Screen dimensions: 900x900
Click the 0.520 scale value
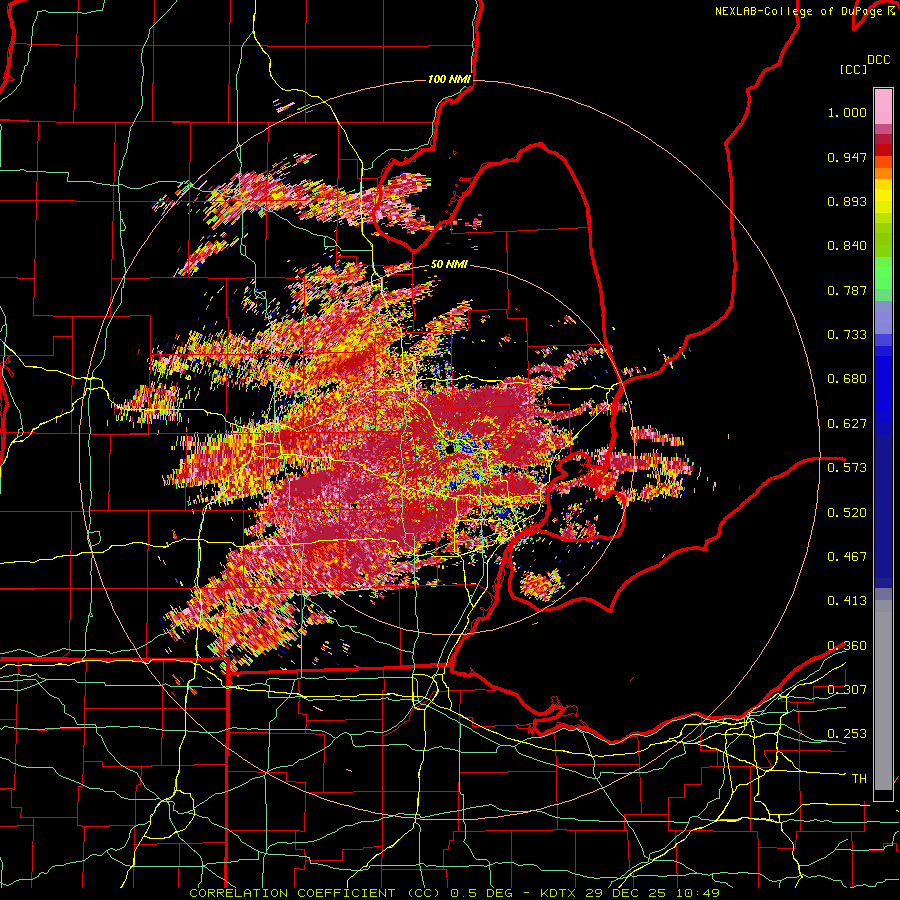(x=847, y=512)
